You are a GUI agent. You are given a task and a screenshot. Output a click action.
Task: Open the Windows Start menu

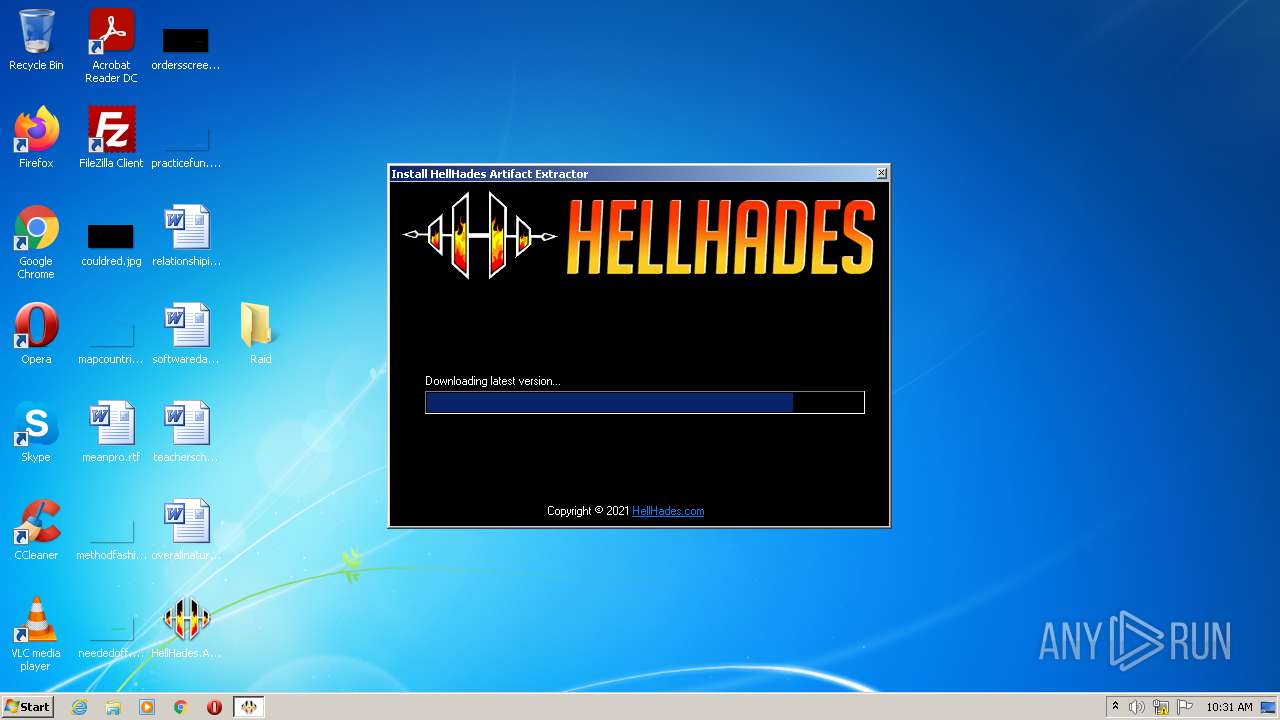tap(27, 707)
